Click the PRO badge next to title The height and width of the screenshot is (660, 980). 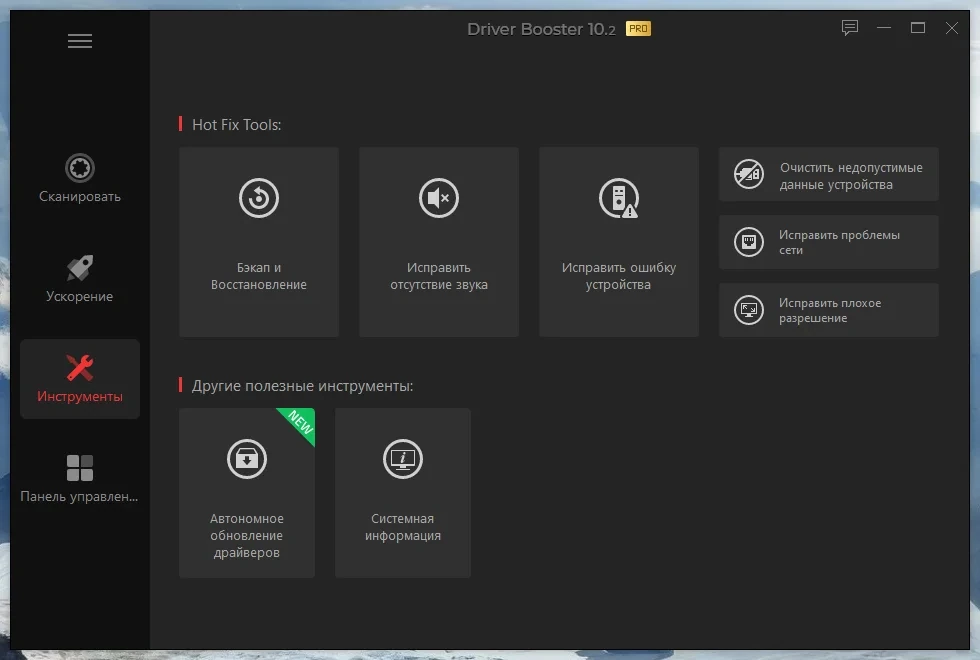click(638, 29)
